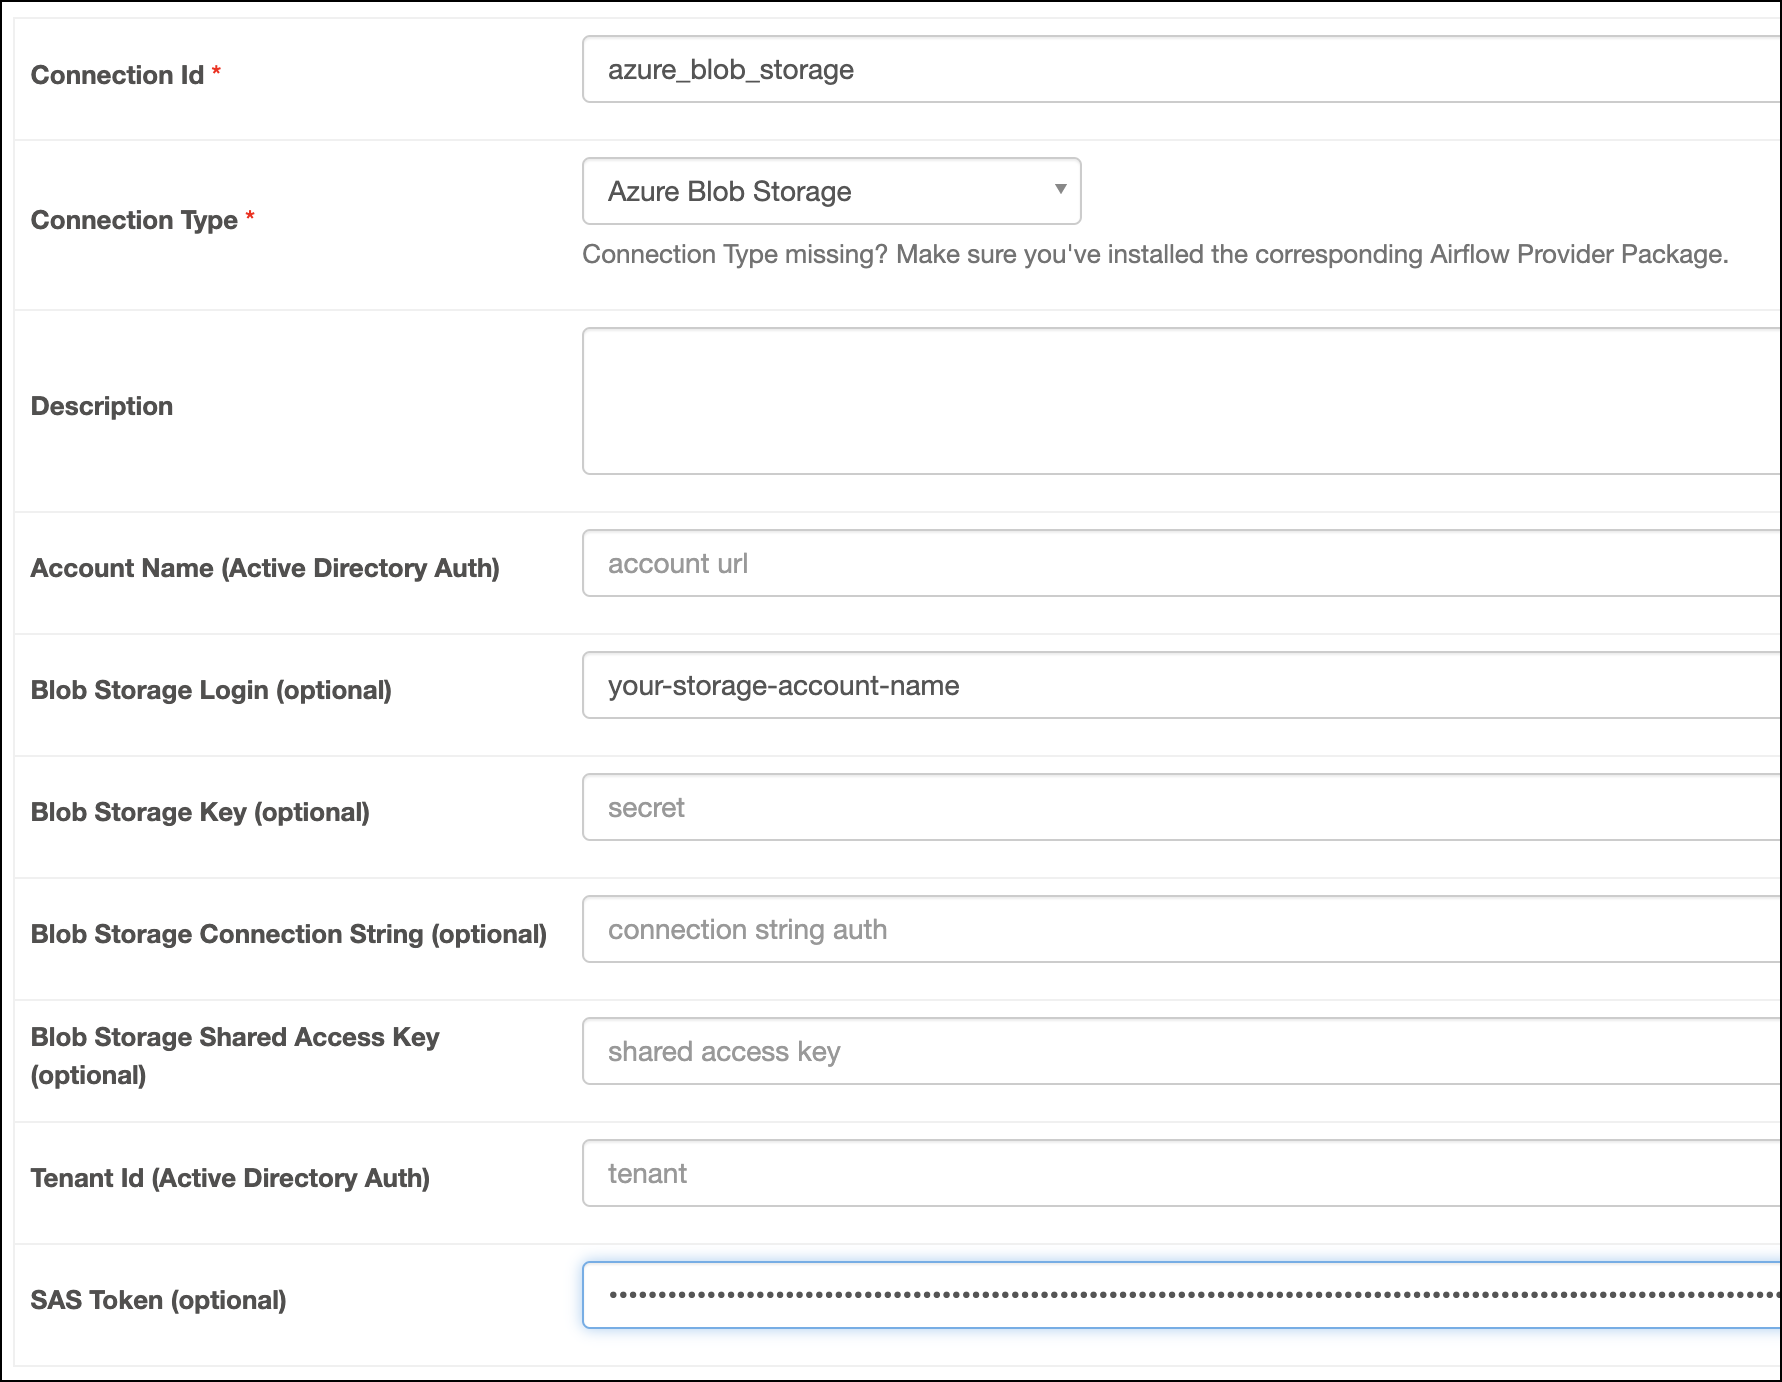This screenshot has width=1782, height=1382.
Task: Click the SAS Token (optional) label
Action: (x=158, y=1300)
